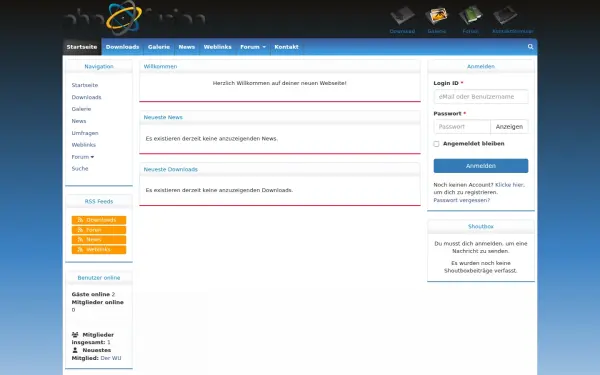600x375 pixels.
Task: Open Kontakt in the top menu bar
Action: 286,47
